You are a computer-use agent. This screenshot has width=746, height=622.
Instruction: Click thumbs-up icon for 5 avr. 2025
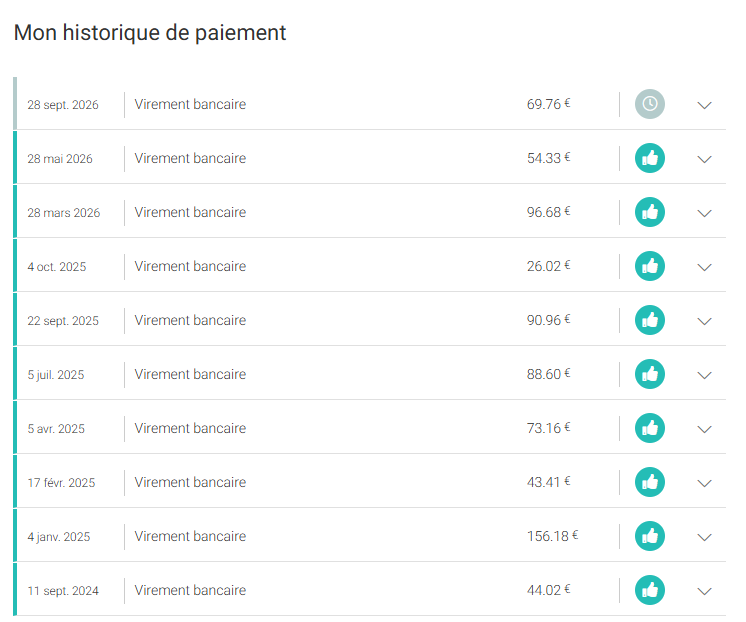click(x=649, y=428)
